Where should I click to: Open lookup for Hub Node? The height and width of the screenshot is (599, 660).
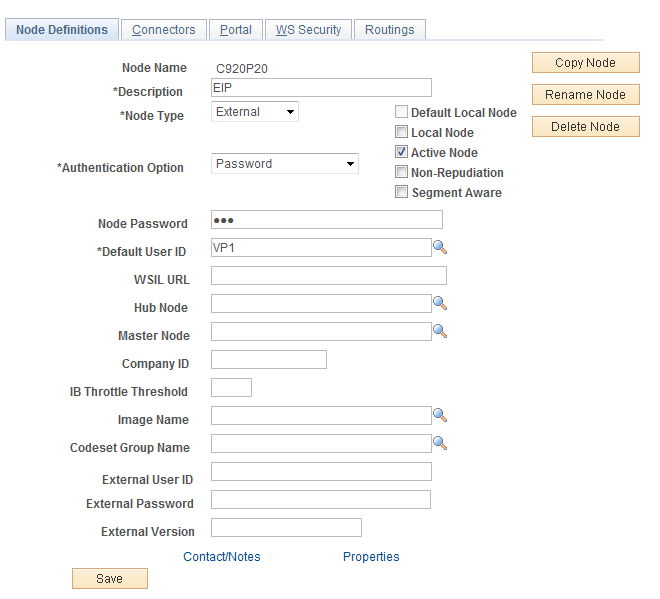(x=440, y=303)
